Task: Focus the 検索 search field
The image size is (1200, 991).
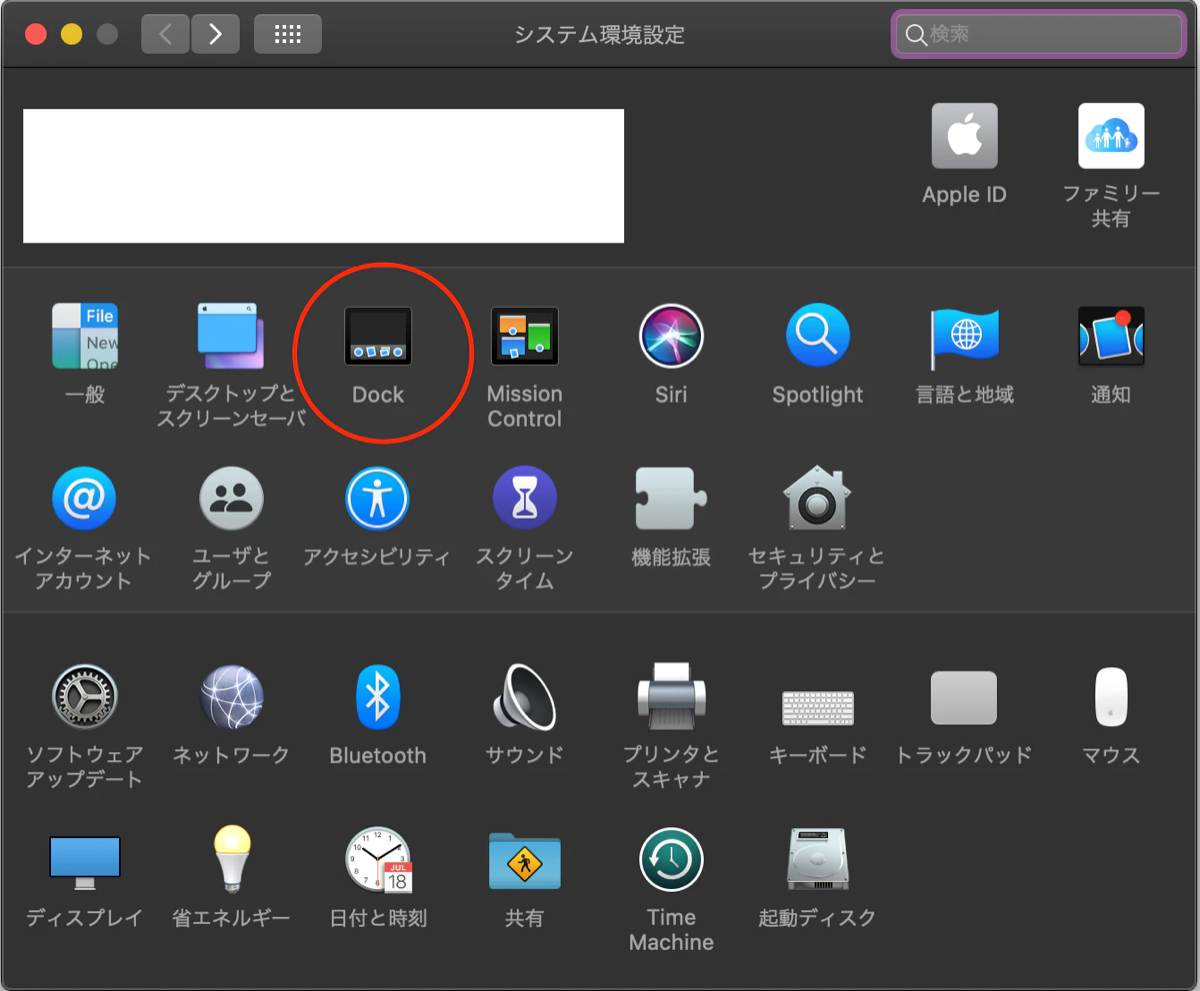Action: (1038, 34)
